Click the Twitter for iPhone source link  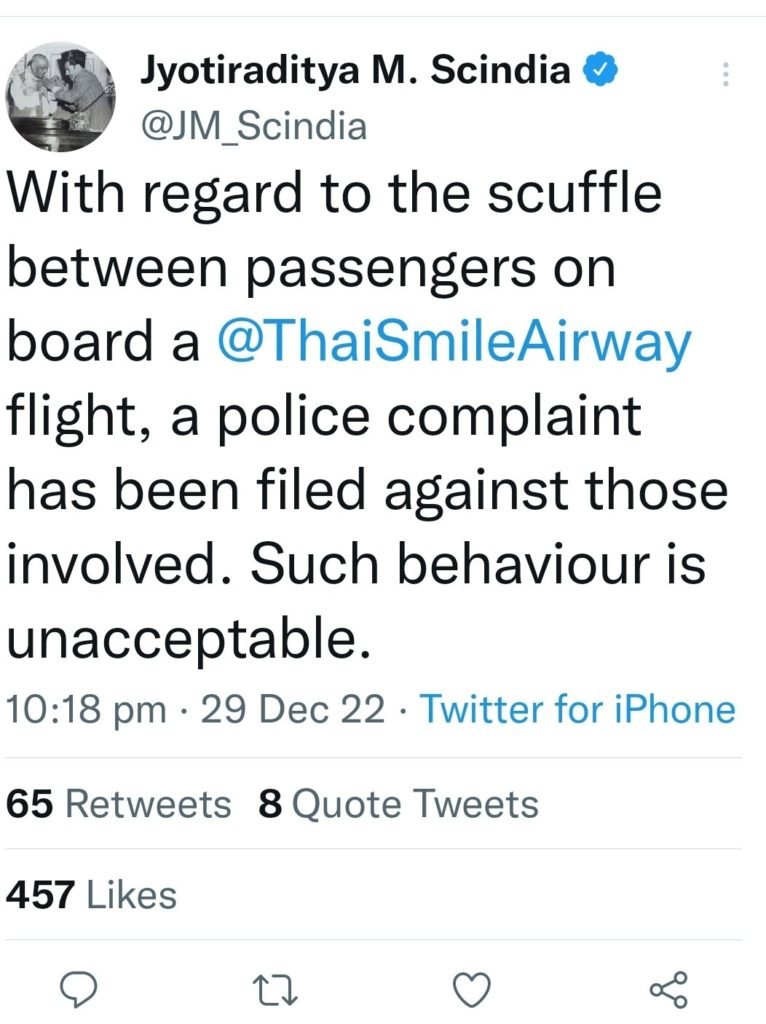click(577, 710)
